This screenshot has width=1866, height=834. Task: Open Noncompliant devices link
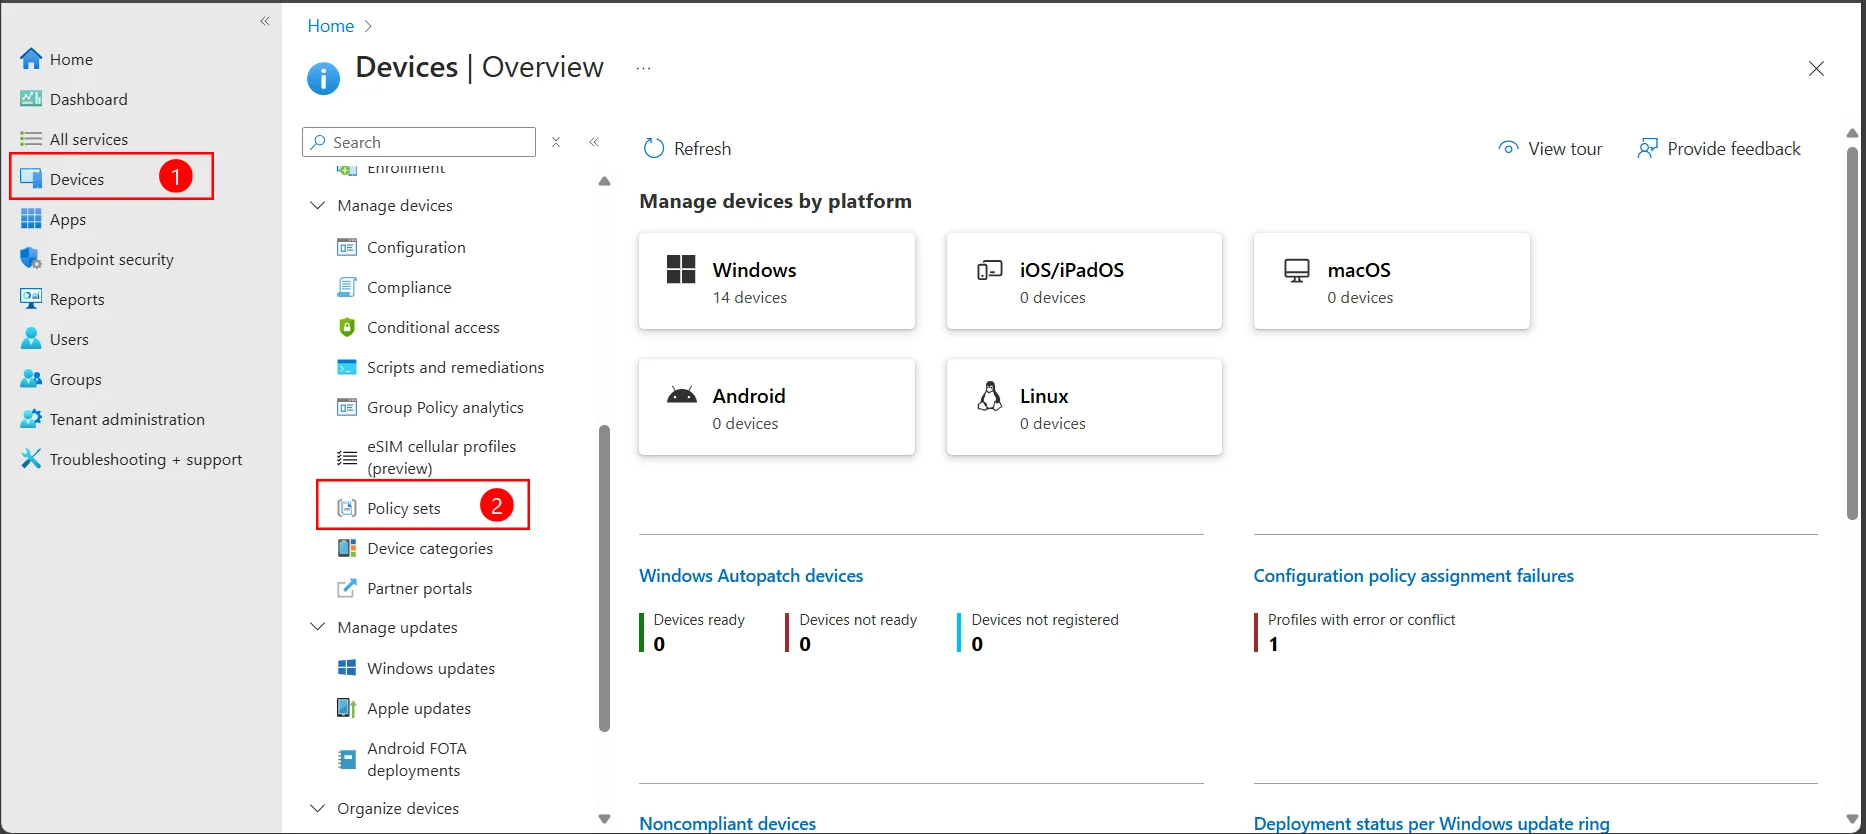728,823
